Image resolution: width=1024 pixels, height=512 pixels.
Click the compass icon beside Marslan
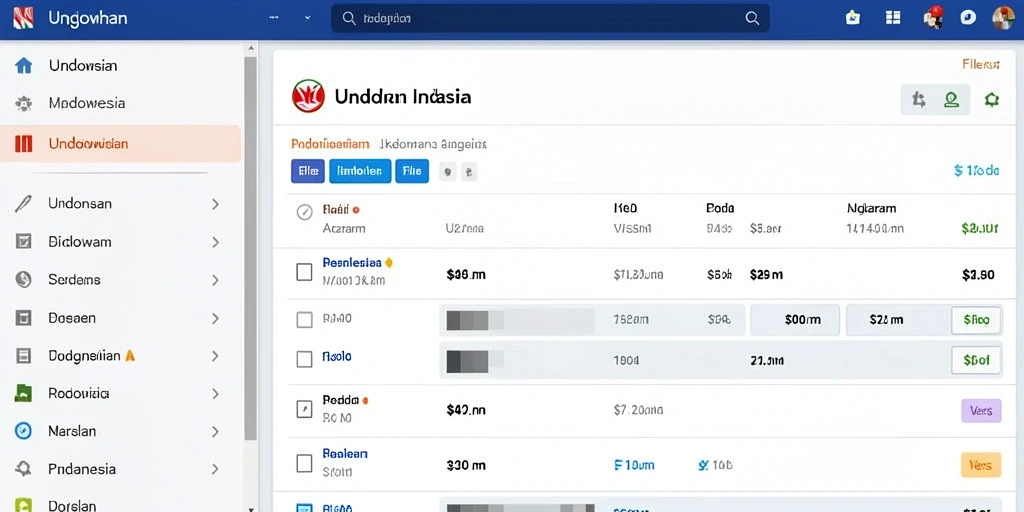24,431
